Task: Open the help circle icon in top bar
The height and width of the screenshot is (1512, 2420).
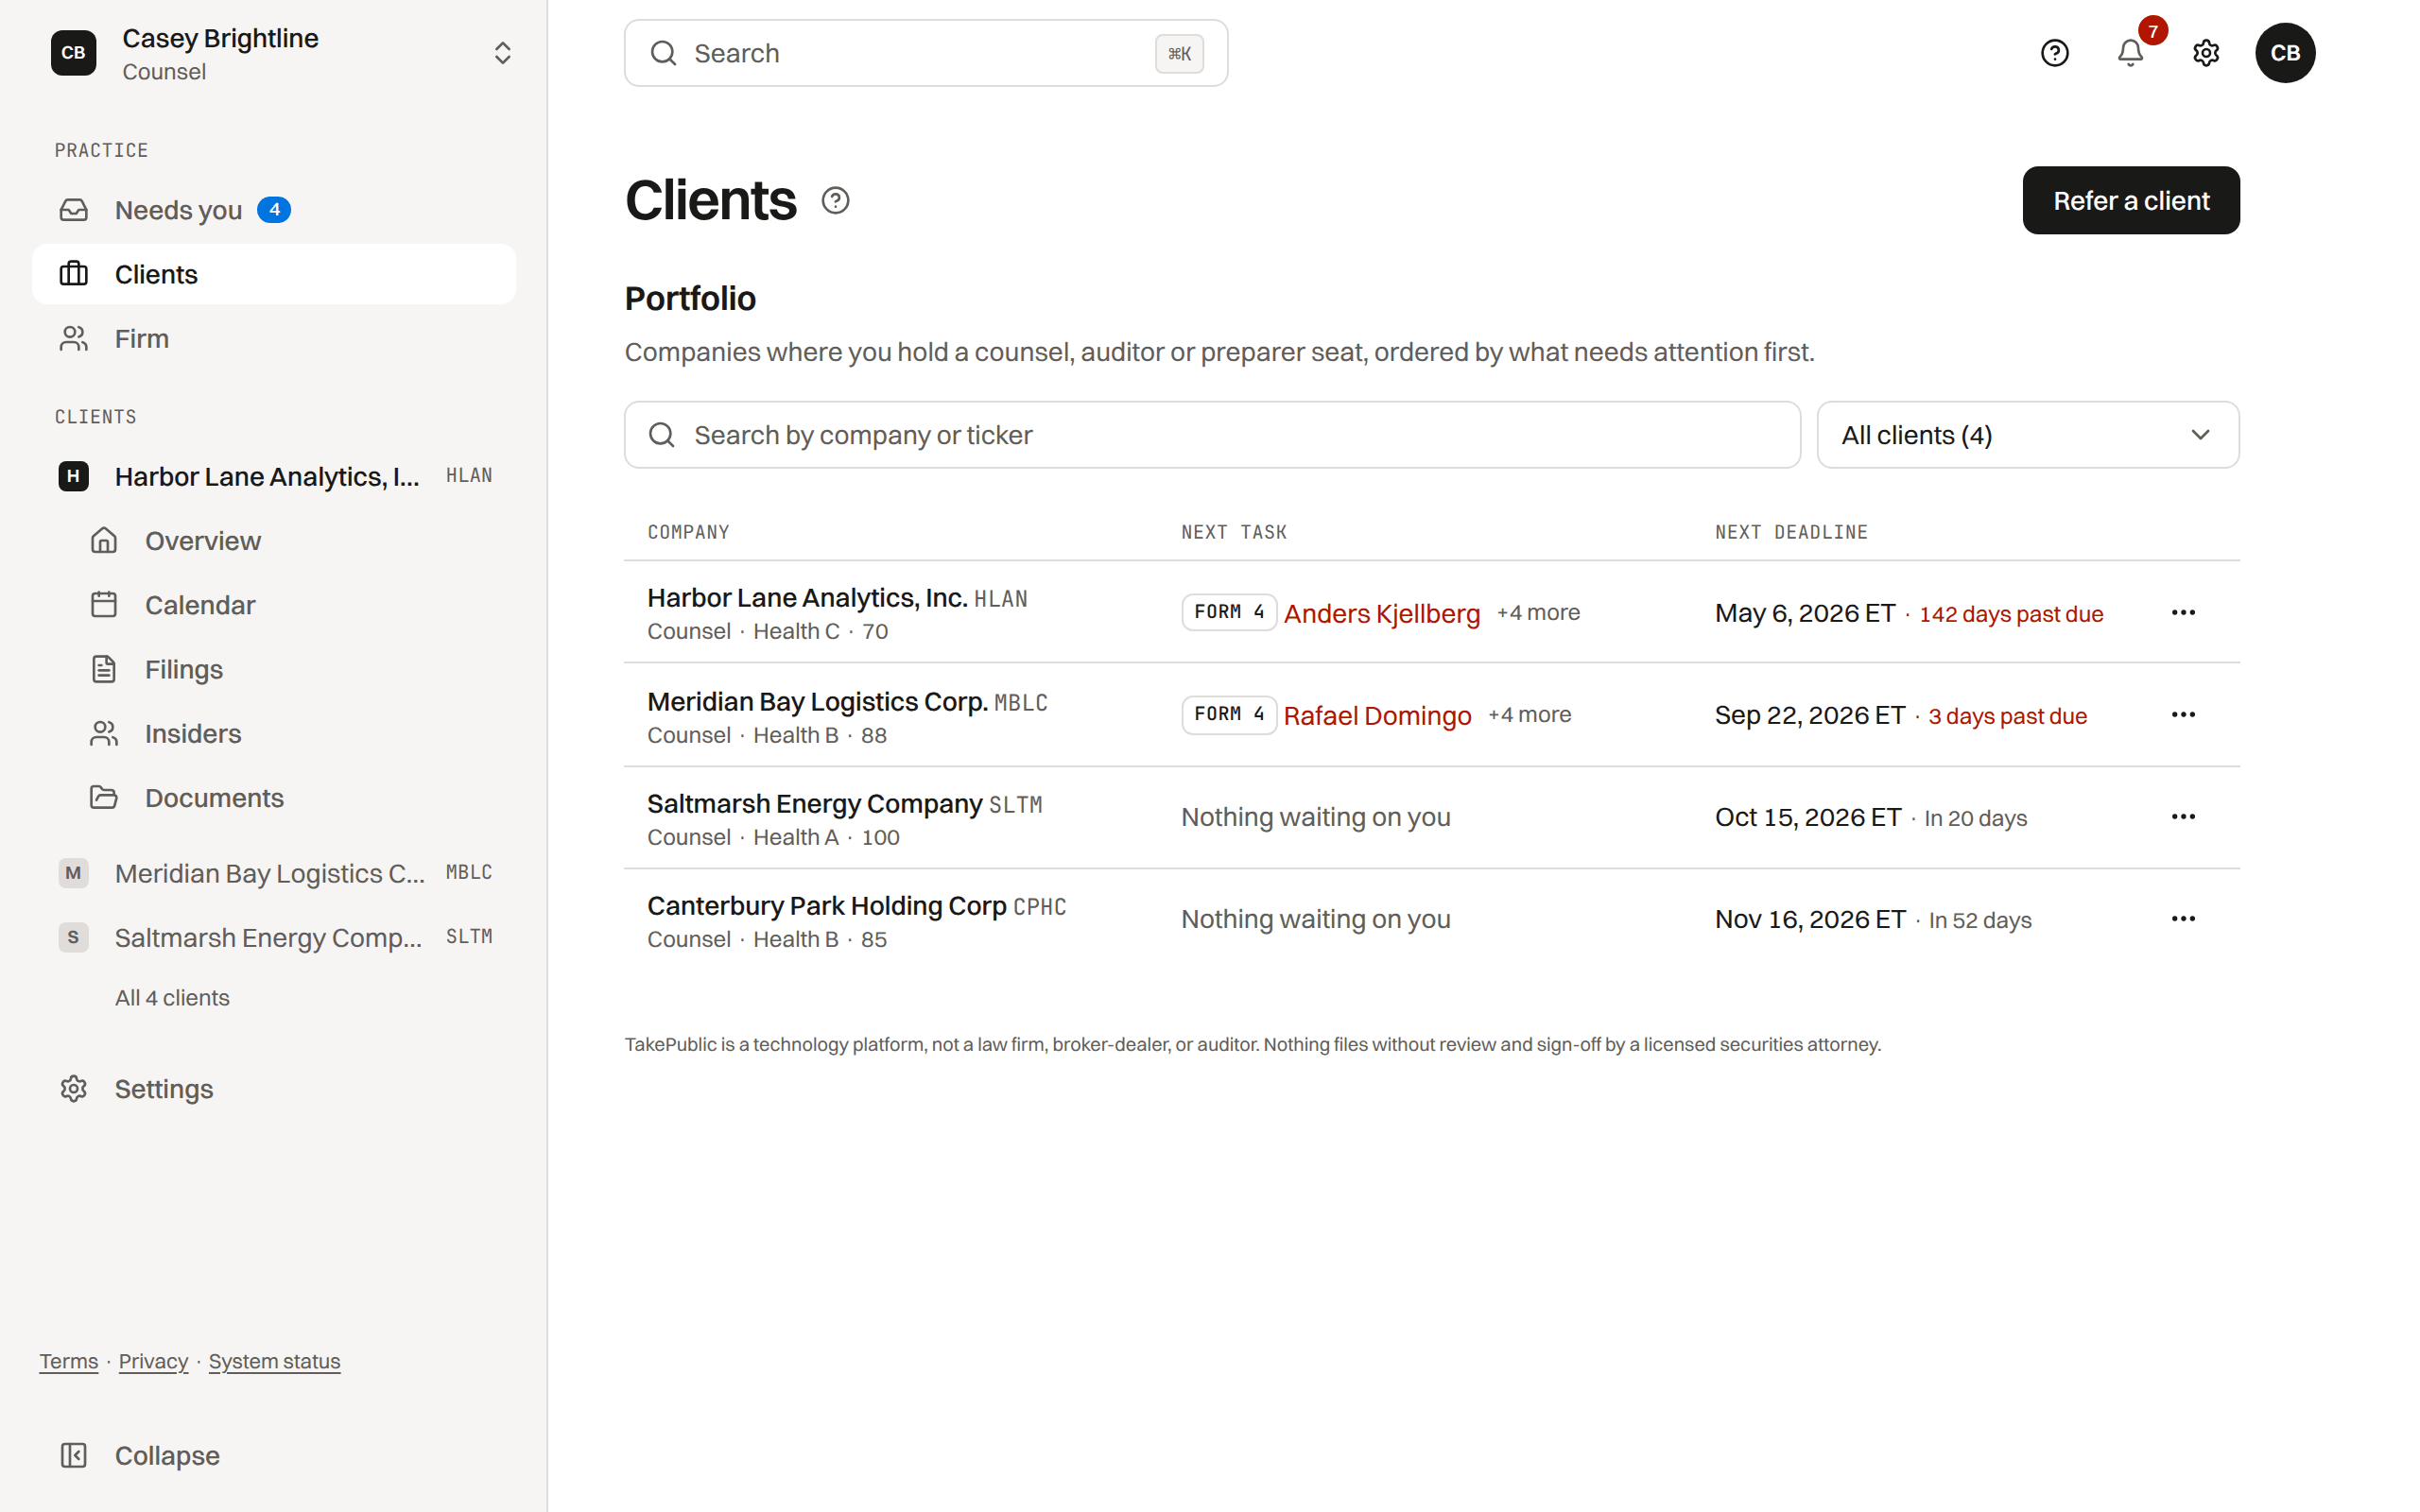Action: pyautogui.click(x=2054, y=53)
